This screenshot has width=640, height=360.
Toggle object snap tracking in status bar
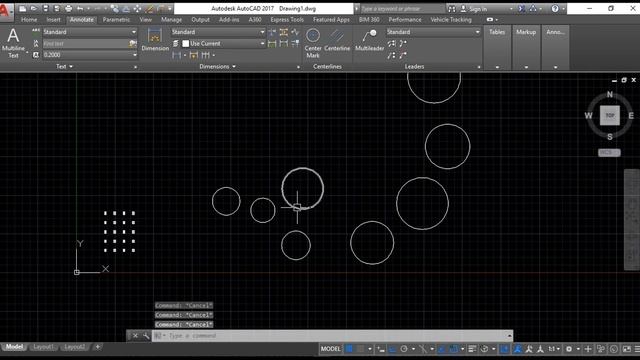click(x=442, y=349)
